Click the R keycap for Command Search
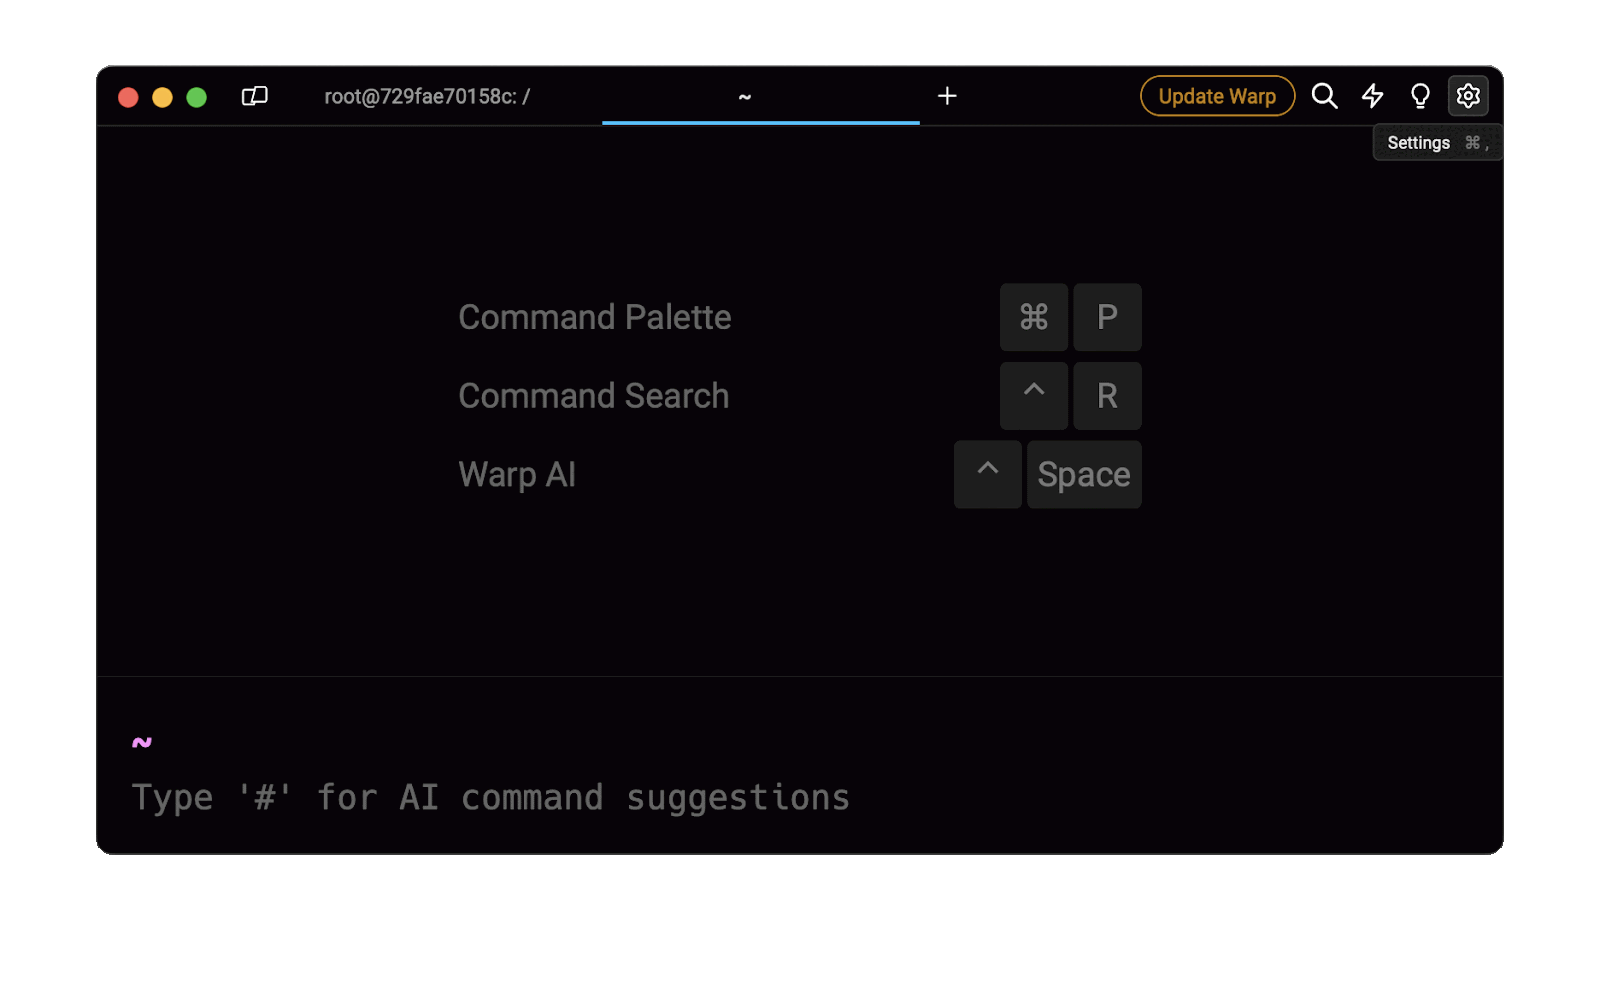The height and width of the screenshot is (981, 1600). (1106, 396)
